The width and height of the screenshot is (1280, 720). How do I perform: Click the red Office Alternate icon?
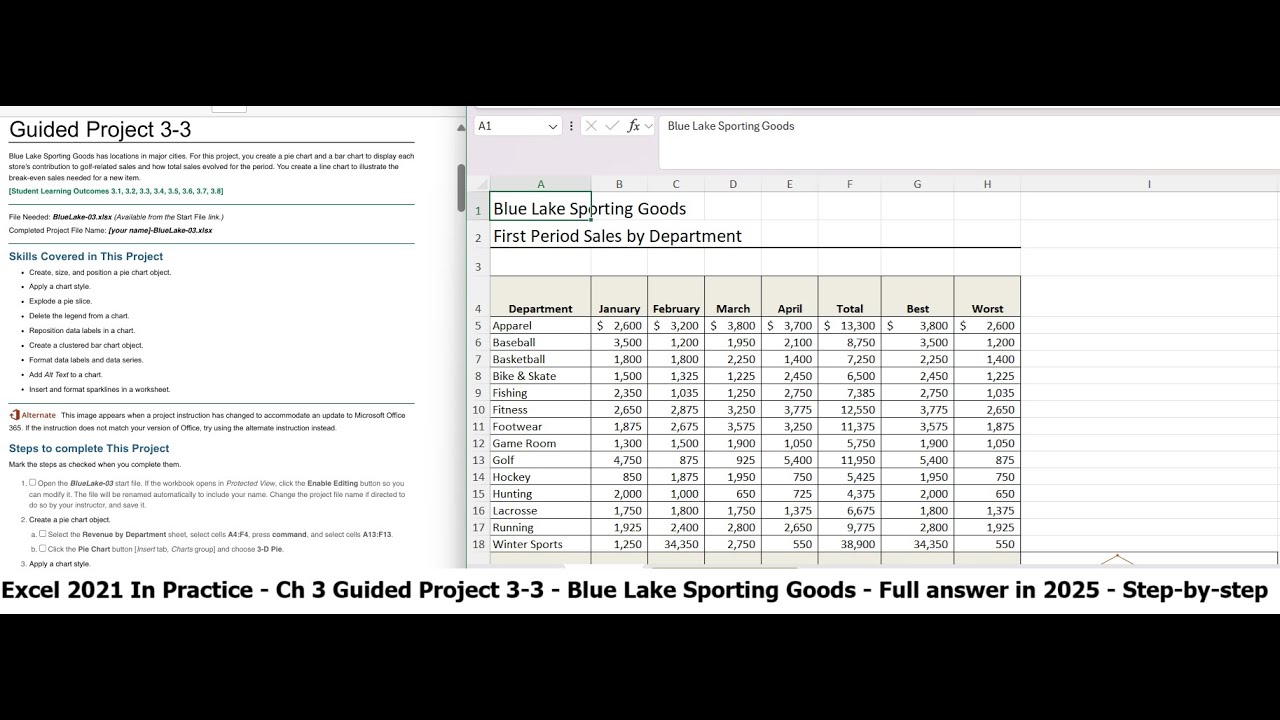pyautogui.click(x=14, y=415)
